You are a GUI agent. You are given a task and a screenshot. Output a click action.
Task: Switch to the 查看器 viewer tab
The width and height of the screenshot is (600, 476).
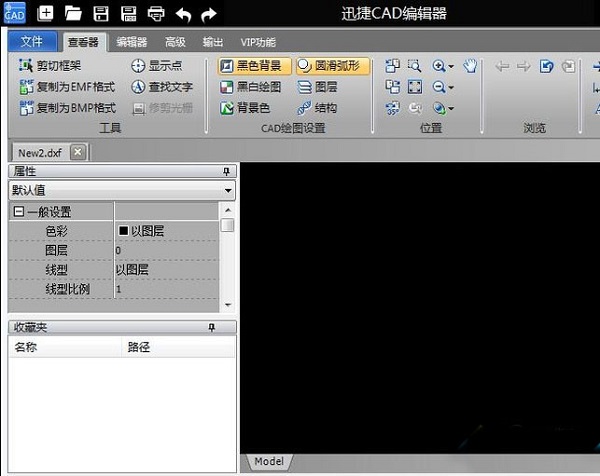click(83, 42)
